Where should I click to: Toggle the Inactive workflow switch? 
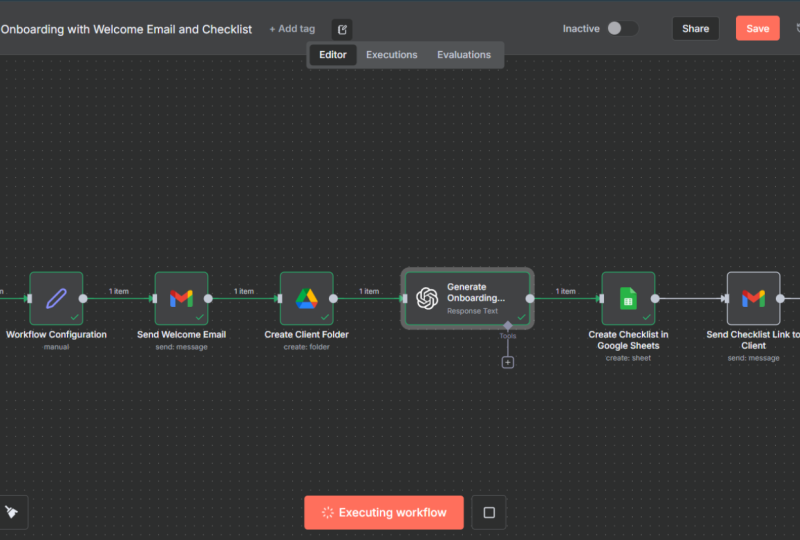(x=622, y=29)
